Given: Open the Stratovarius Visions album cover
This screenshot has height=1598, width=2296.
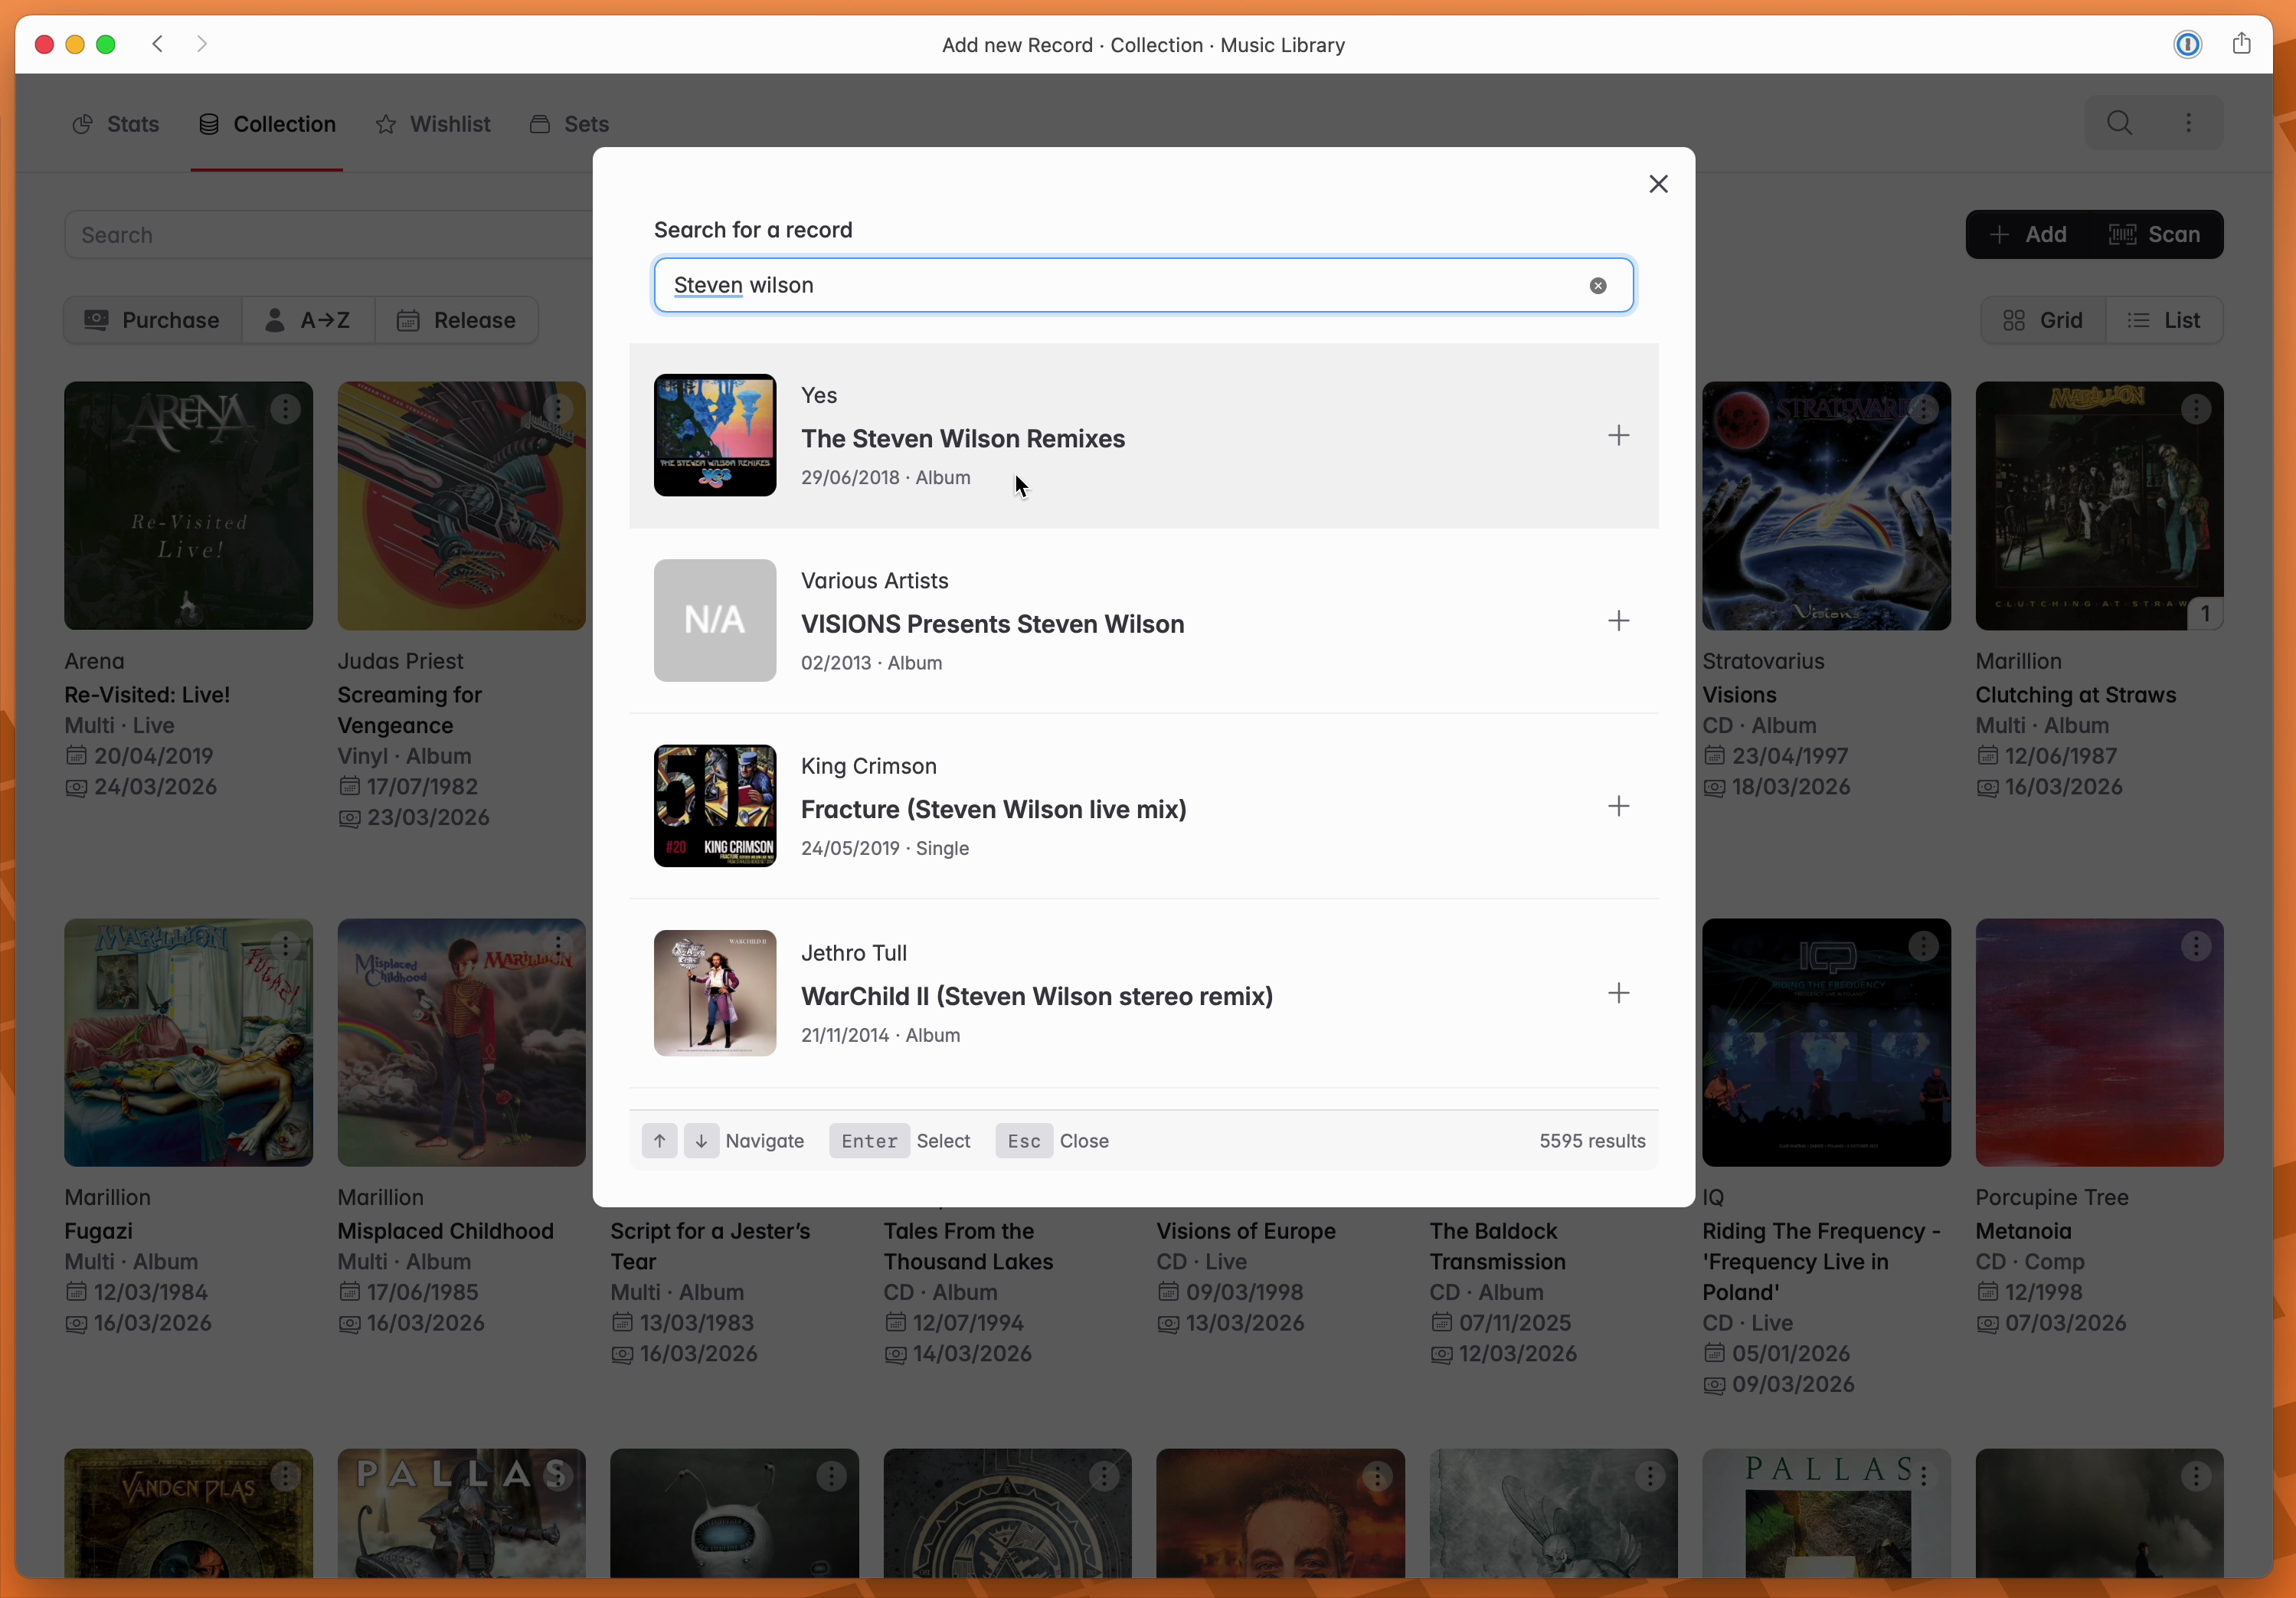Looking at the screenshot, I should [1827, 506].
